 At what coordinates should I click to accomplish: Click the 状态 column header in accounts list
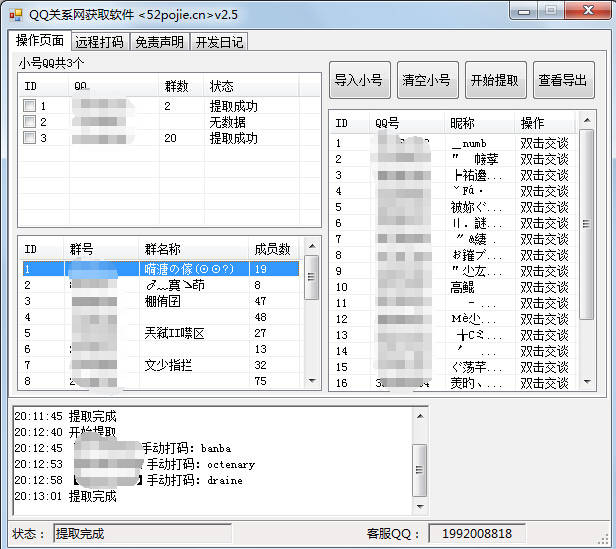click(251, 86)
